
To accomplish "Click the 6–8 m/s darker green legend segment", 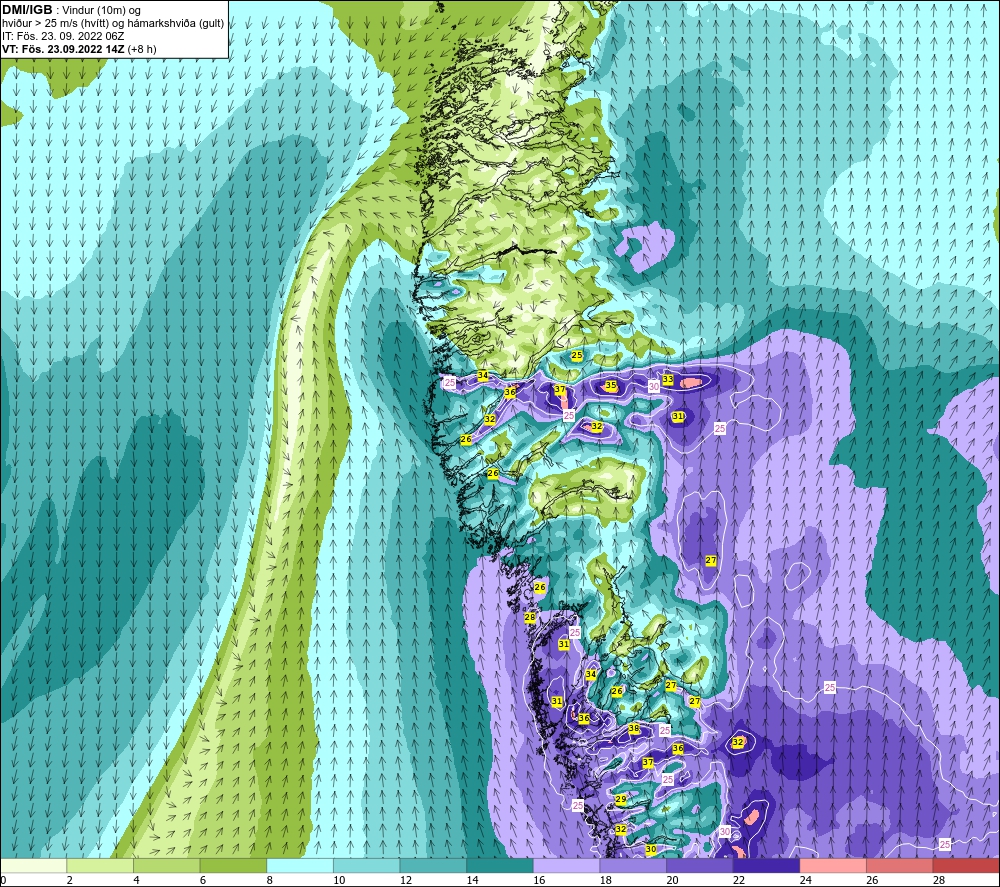I will coord(233,866).
